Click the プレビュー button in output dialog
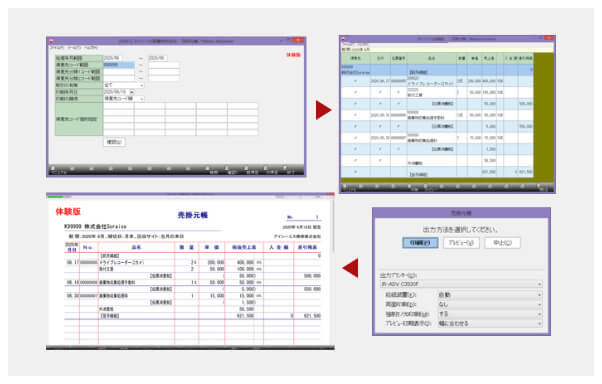Viewport: 602px width, 384px height. pos(461,243)
